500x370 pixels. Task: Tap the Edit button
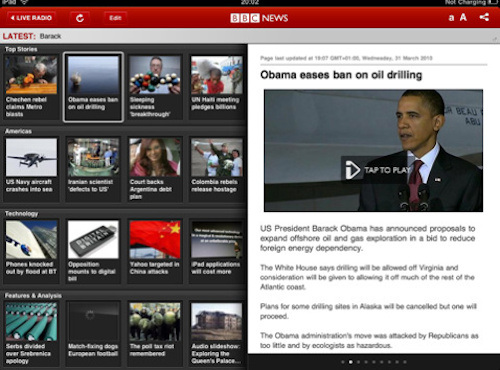click(115, 18)
